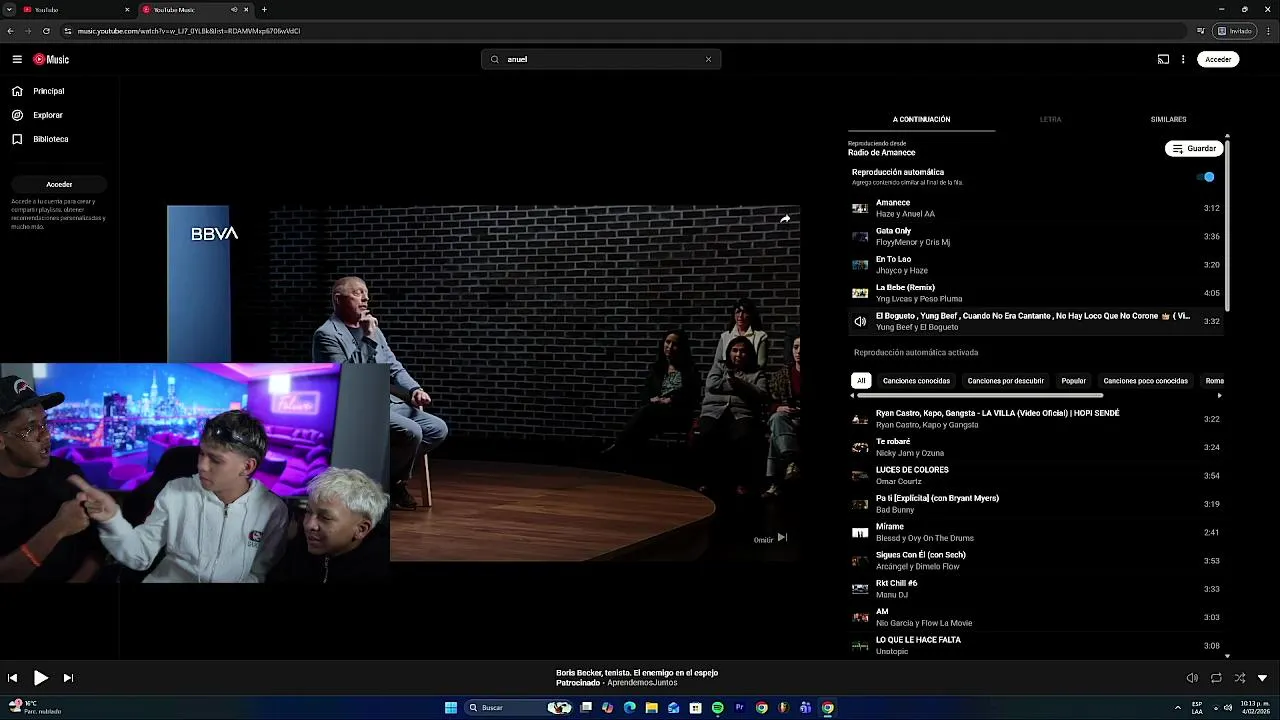Viewport: 1280px width, 720px height.
Task: Click the La Bebe (Remix) thumbnail
Action: [860, 293]
